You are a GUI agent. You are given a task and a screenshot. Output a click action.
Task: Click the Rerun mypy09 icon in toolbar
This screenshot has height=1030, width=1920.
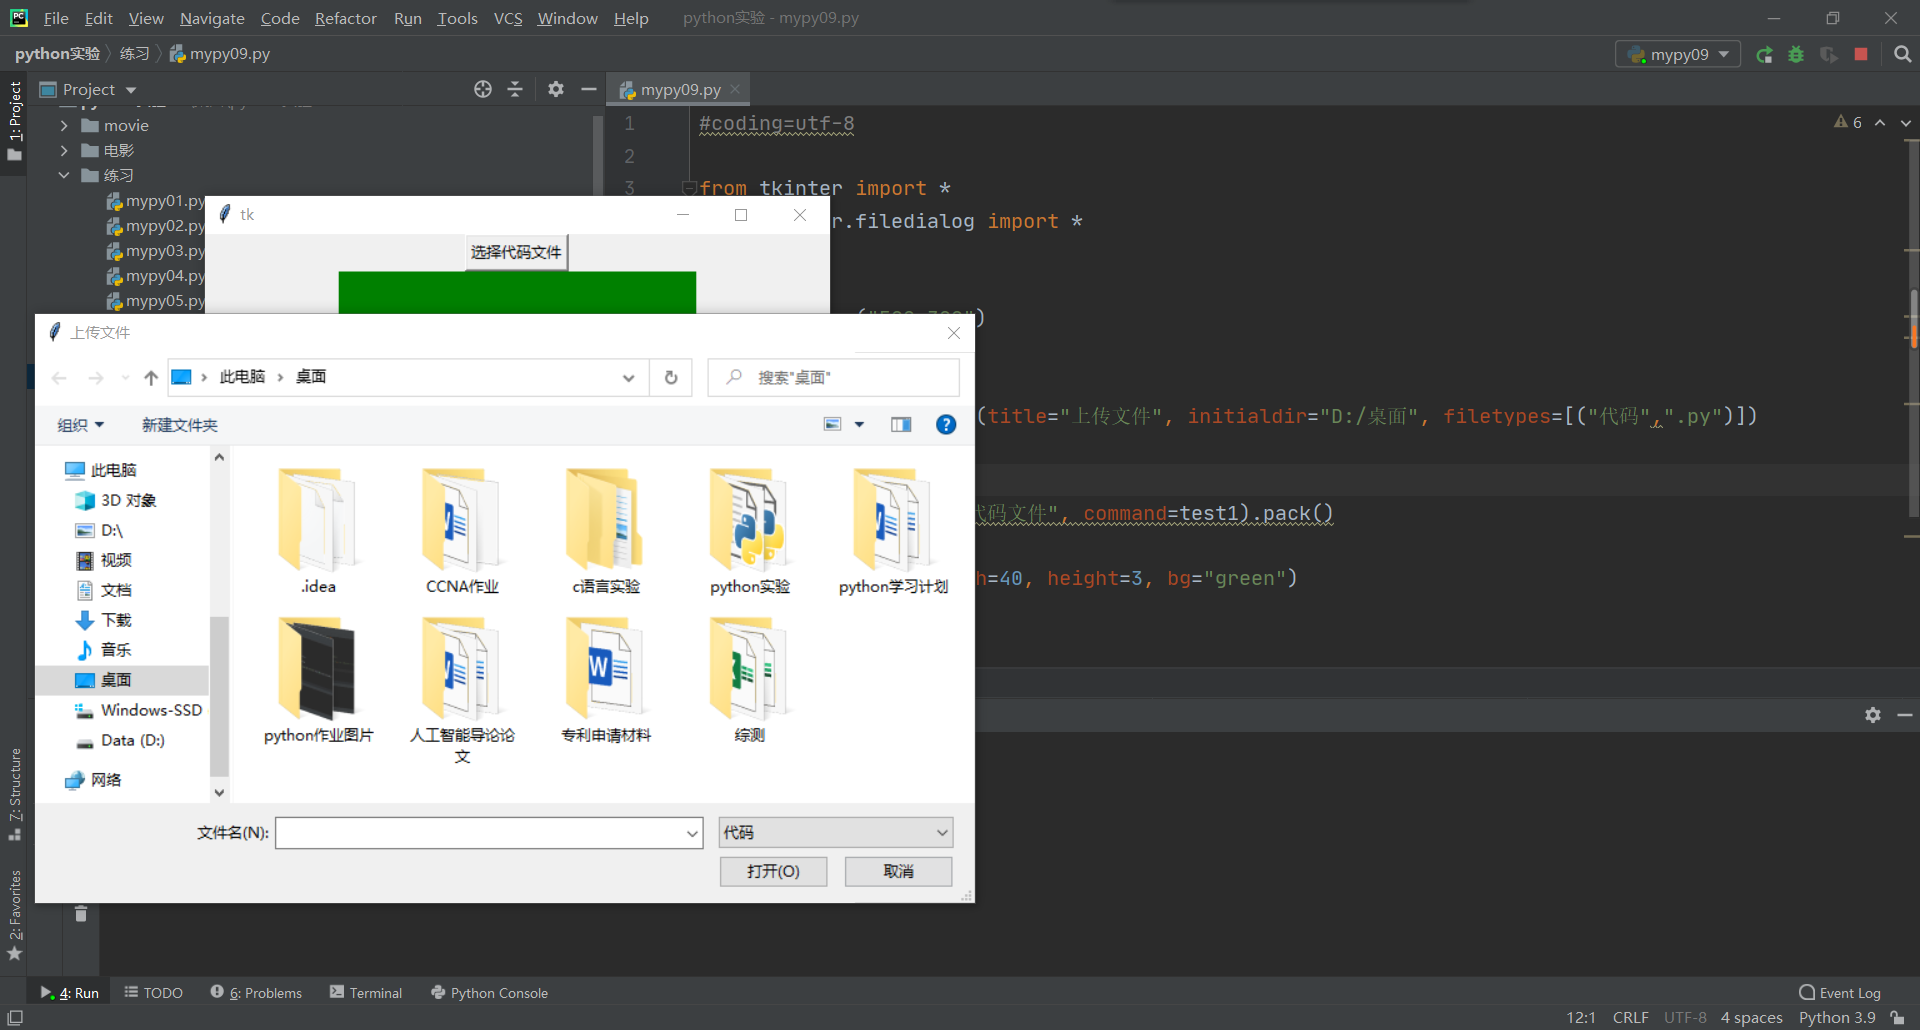pyautogui.click(x=1765, y=55)
